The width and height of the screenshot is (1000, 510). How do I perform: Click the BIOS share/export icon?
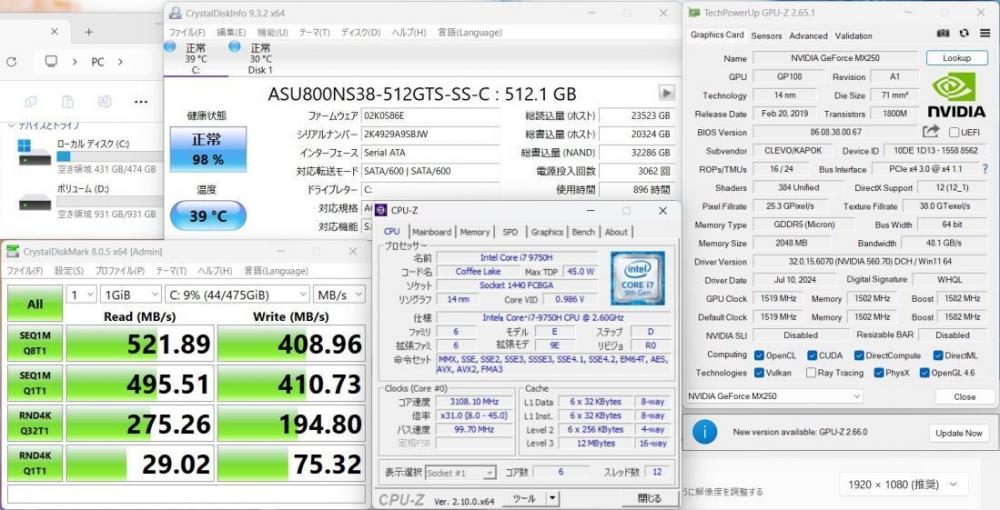[931, 131]
